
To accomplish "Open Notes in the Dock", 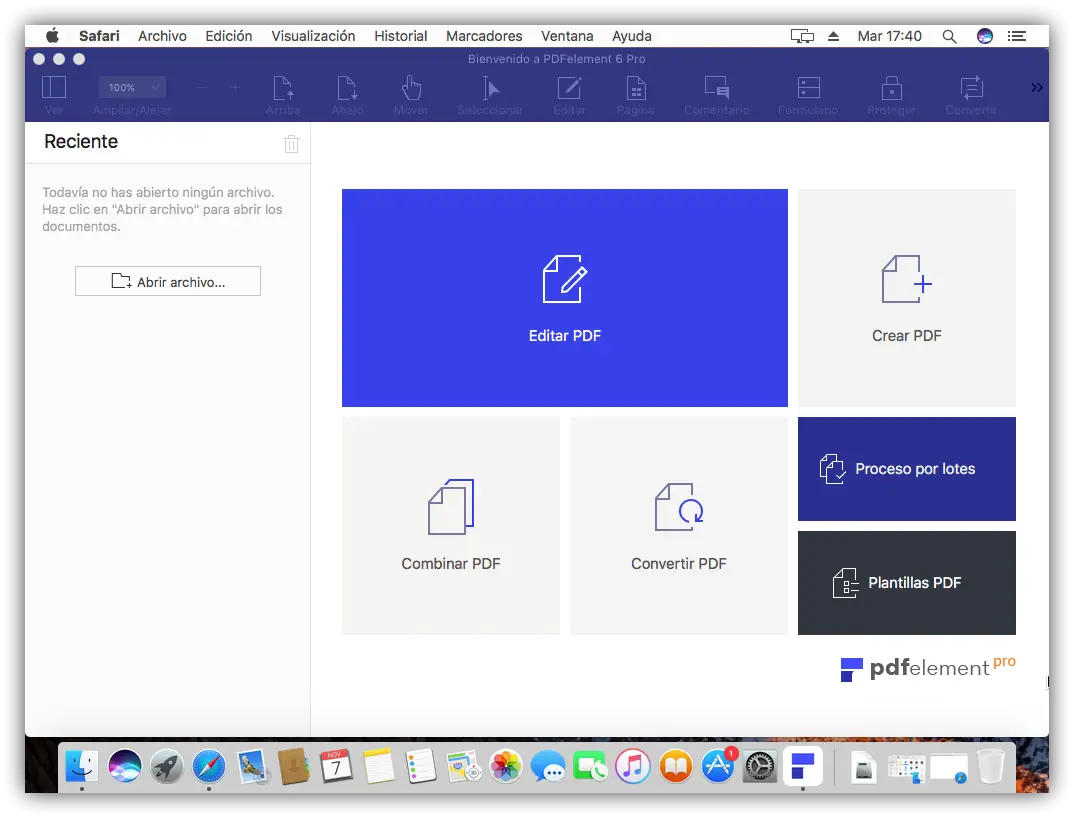I will tap(379, 766).
